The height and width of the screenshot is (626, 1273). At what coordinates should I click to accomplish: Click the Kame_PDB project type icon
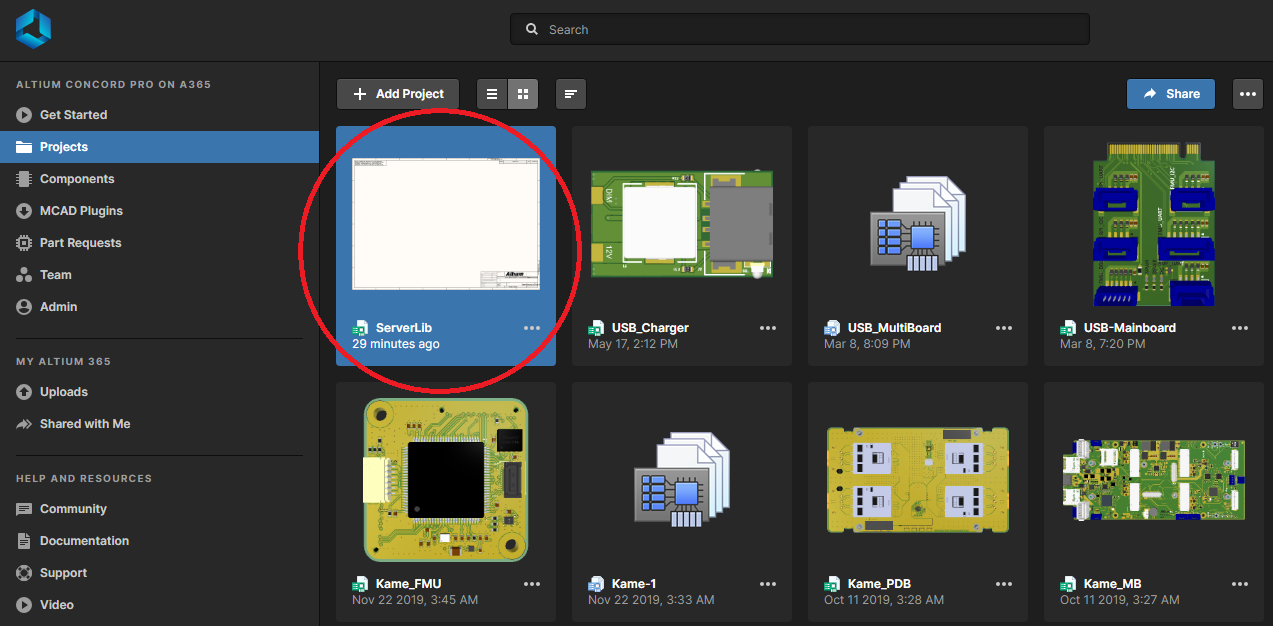(x=832, y=584)
